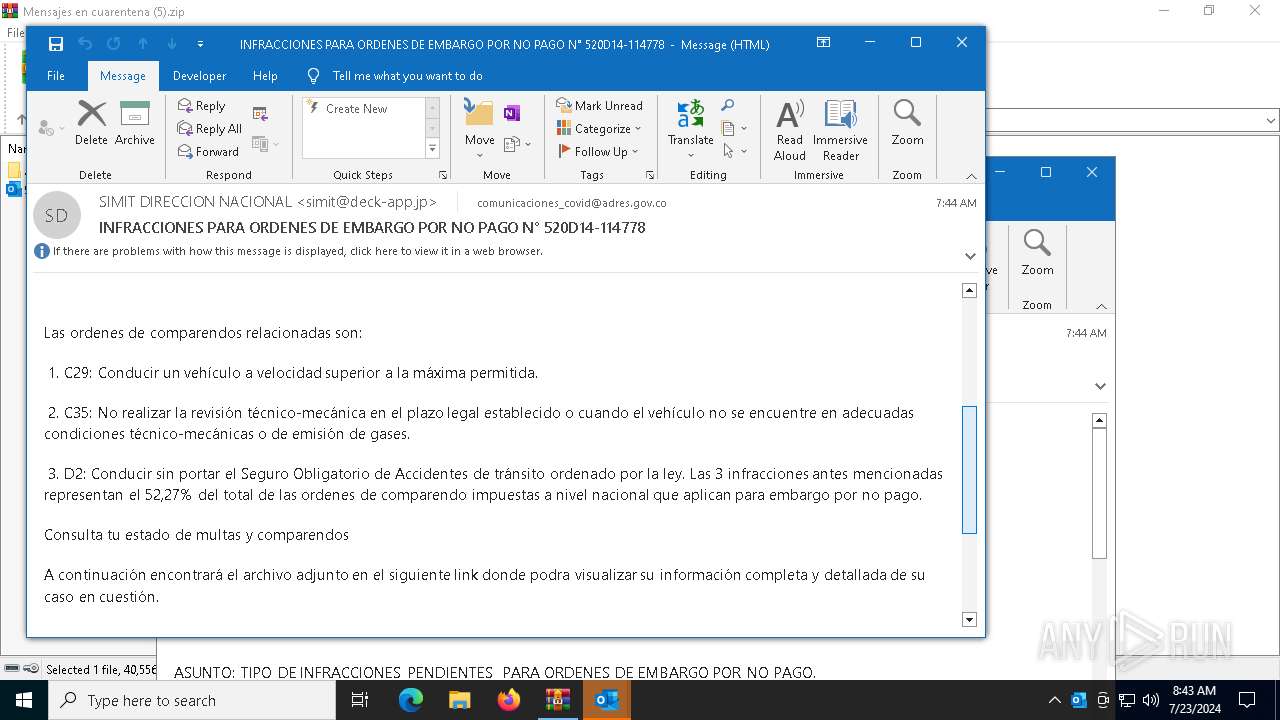Send the message to OneNote
This screenshot has height=720, width=1280.
(512, 113)
